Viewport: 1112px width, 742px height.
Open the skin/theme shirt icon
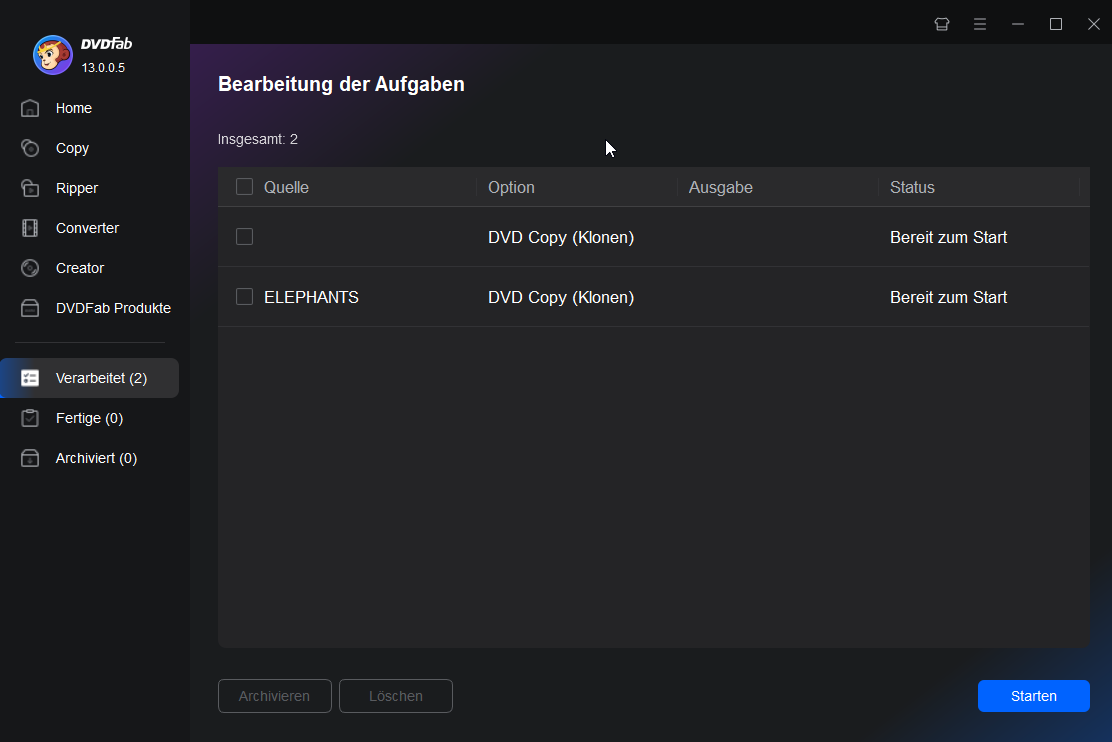tap(942, 24)
